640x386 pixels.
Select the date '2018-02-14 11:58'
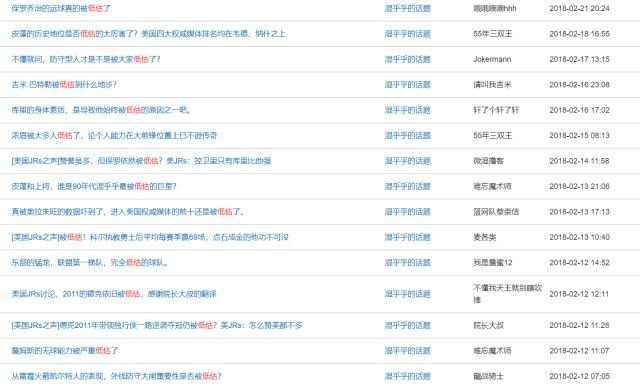pos(580,161)
